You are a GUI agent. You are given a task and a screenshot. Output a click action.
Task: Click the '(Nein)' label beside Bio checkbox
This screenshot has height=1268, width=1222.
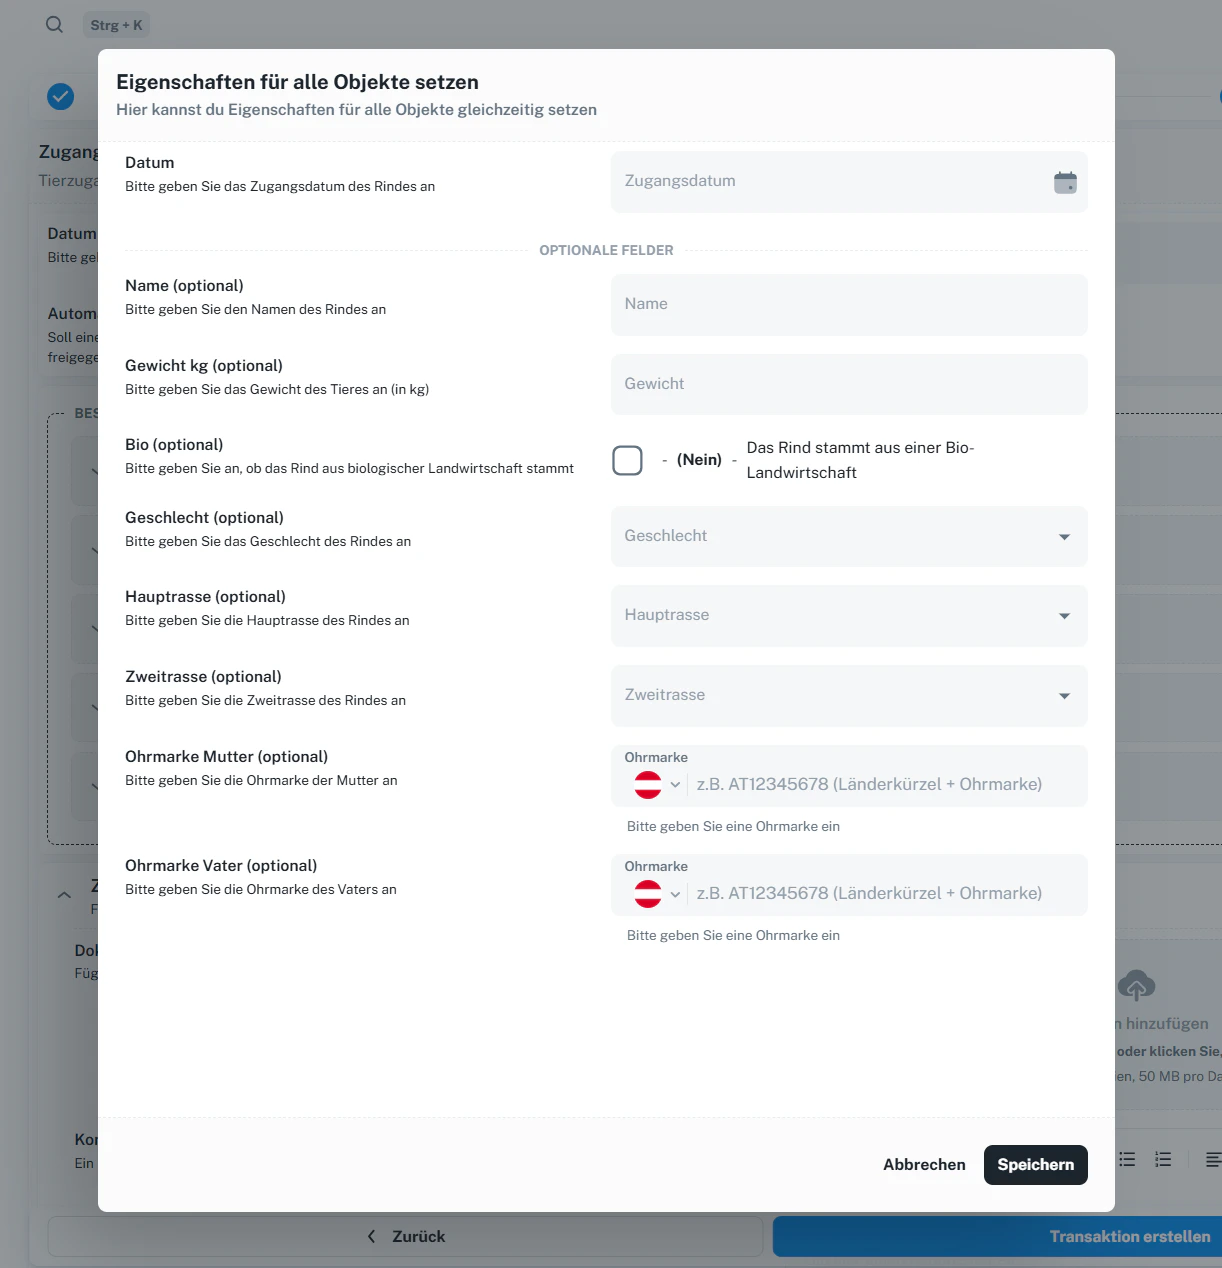click(699, 460)
